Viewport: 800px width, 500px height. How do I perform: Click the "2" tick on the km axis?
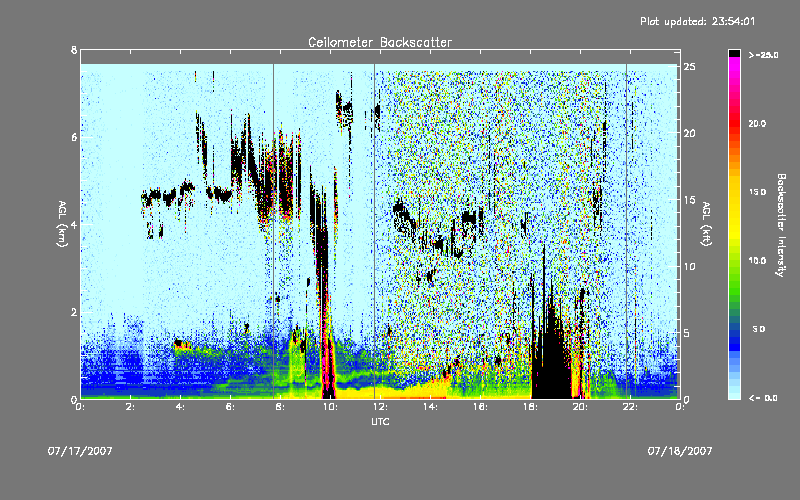[x=74, y=312]
